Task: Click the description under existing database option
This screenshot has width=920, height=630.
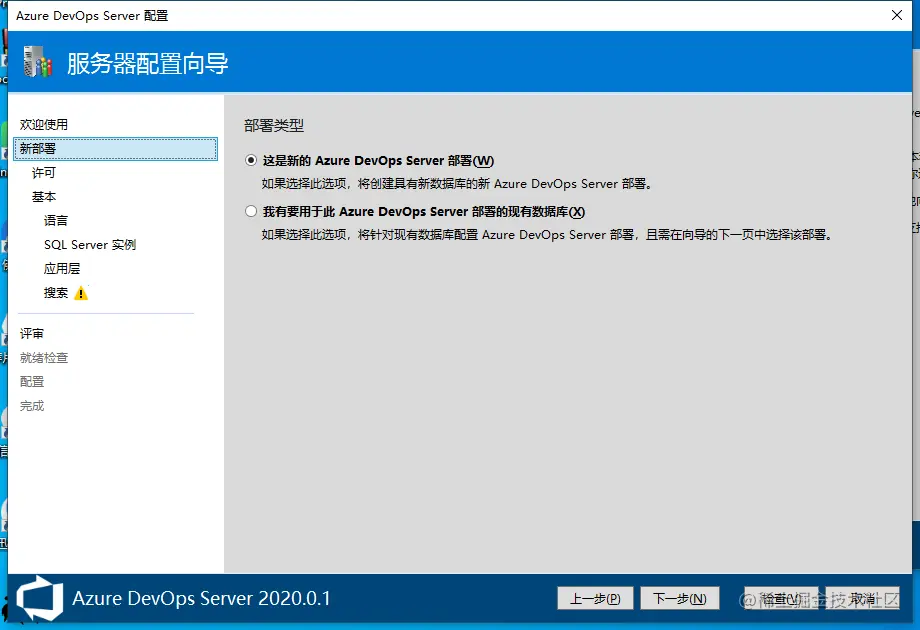Action: (x=547, y=235)
